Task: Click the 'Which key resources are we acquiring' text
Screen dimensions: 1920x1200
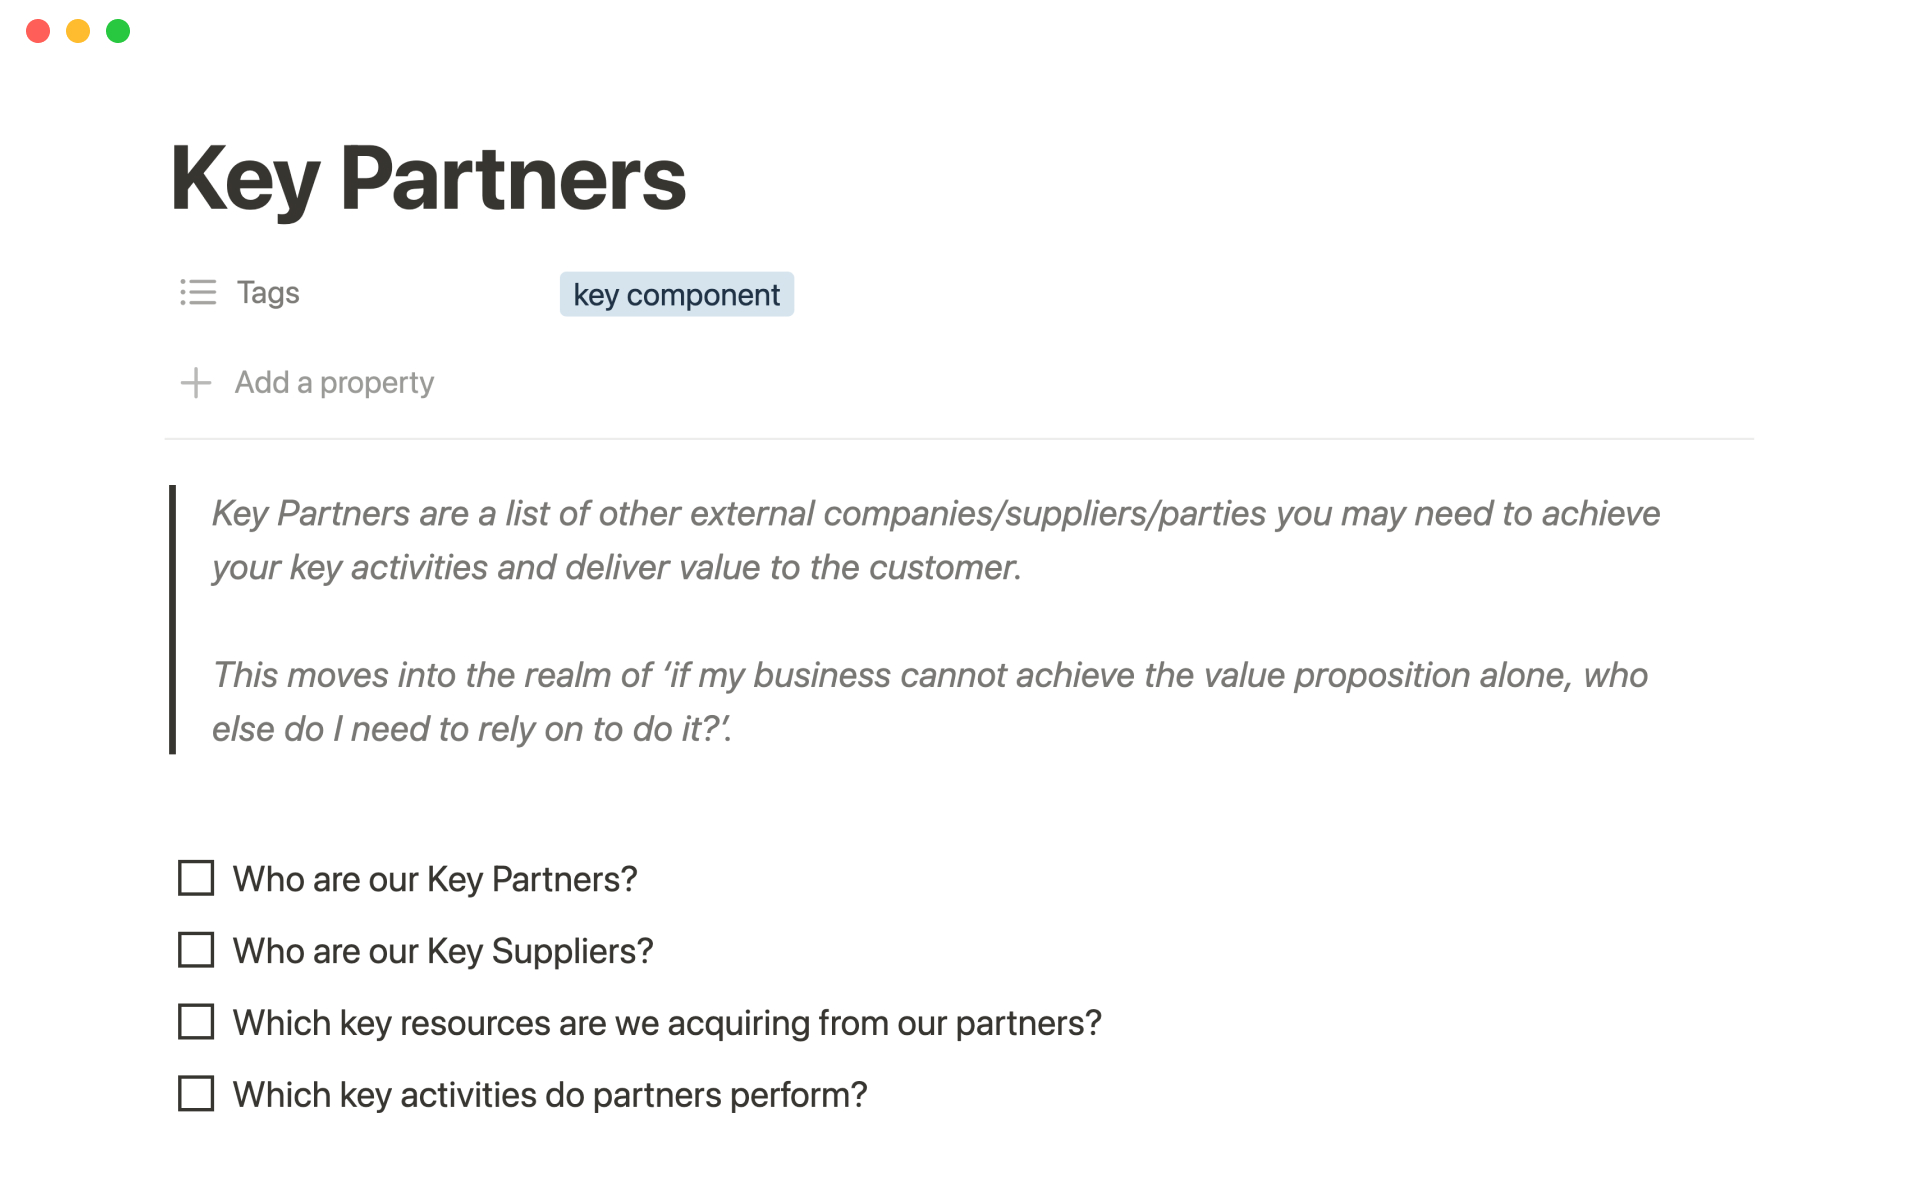Action: pyautogui.click(x=667, y=1023)
